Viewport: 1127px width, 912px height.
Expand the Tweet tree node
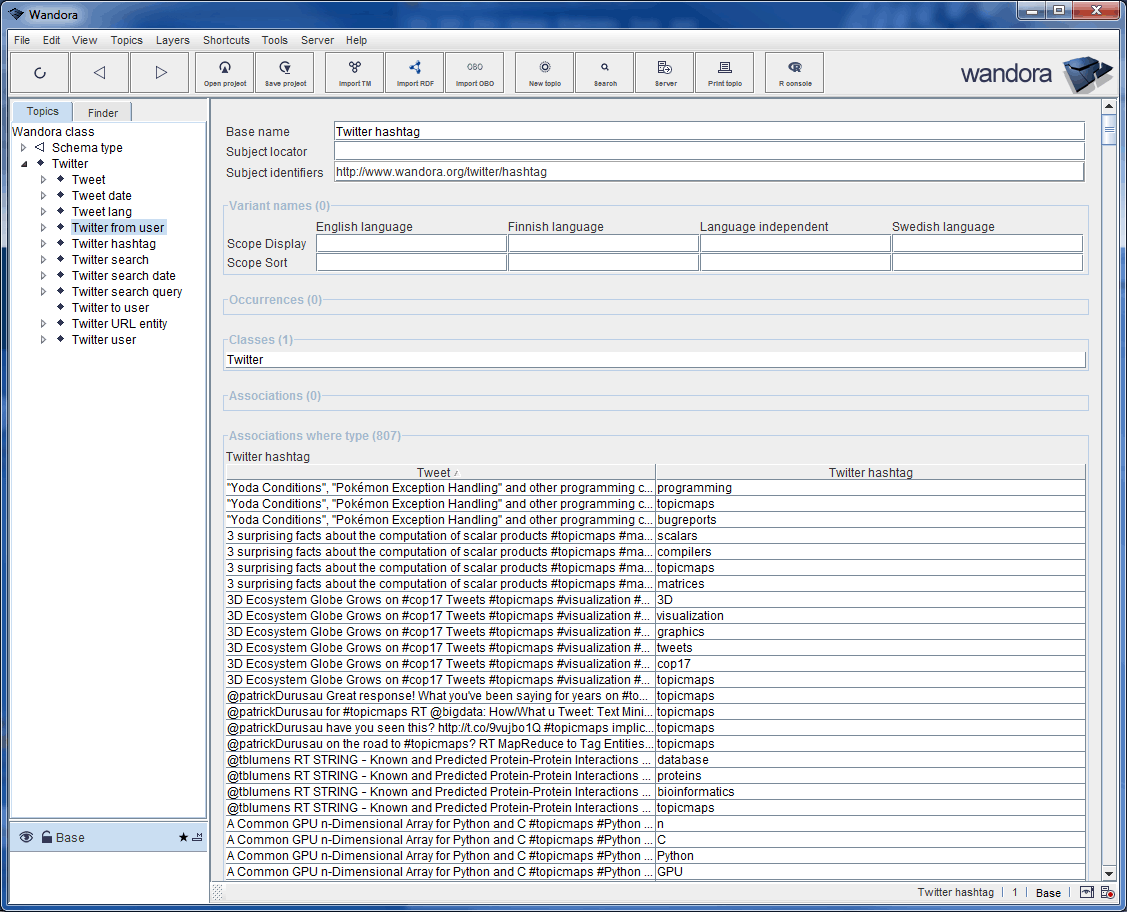[43, 179]
